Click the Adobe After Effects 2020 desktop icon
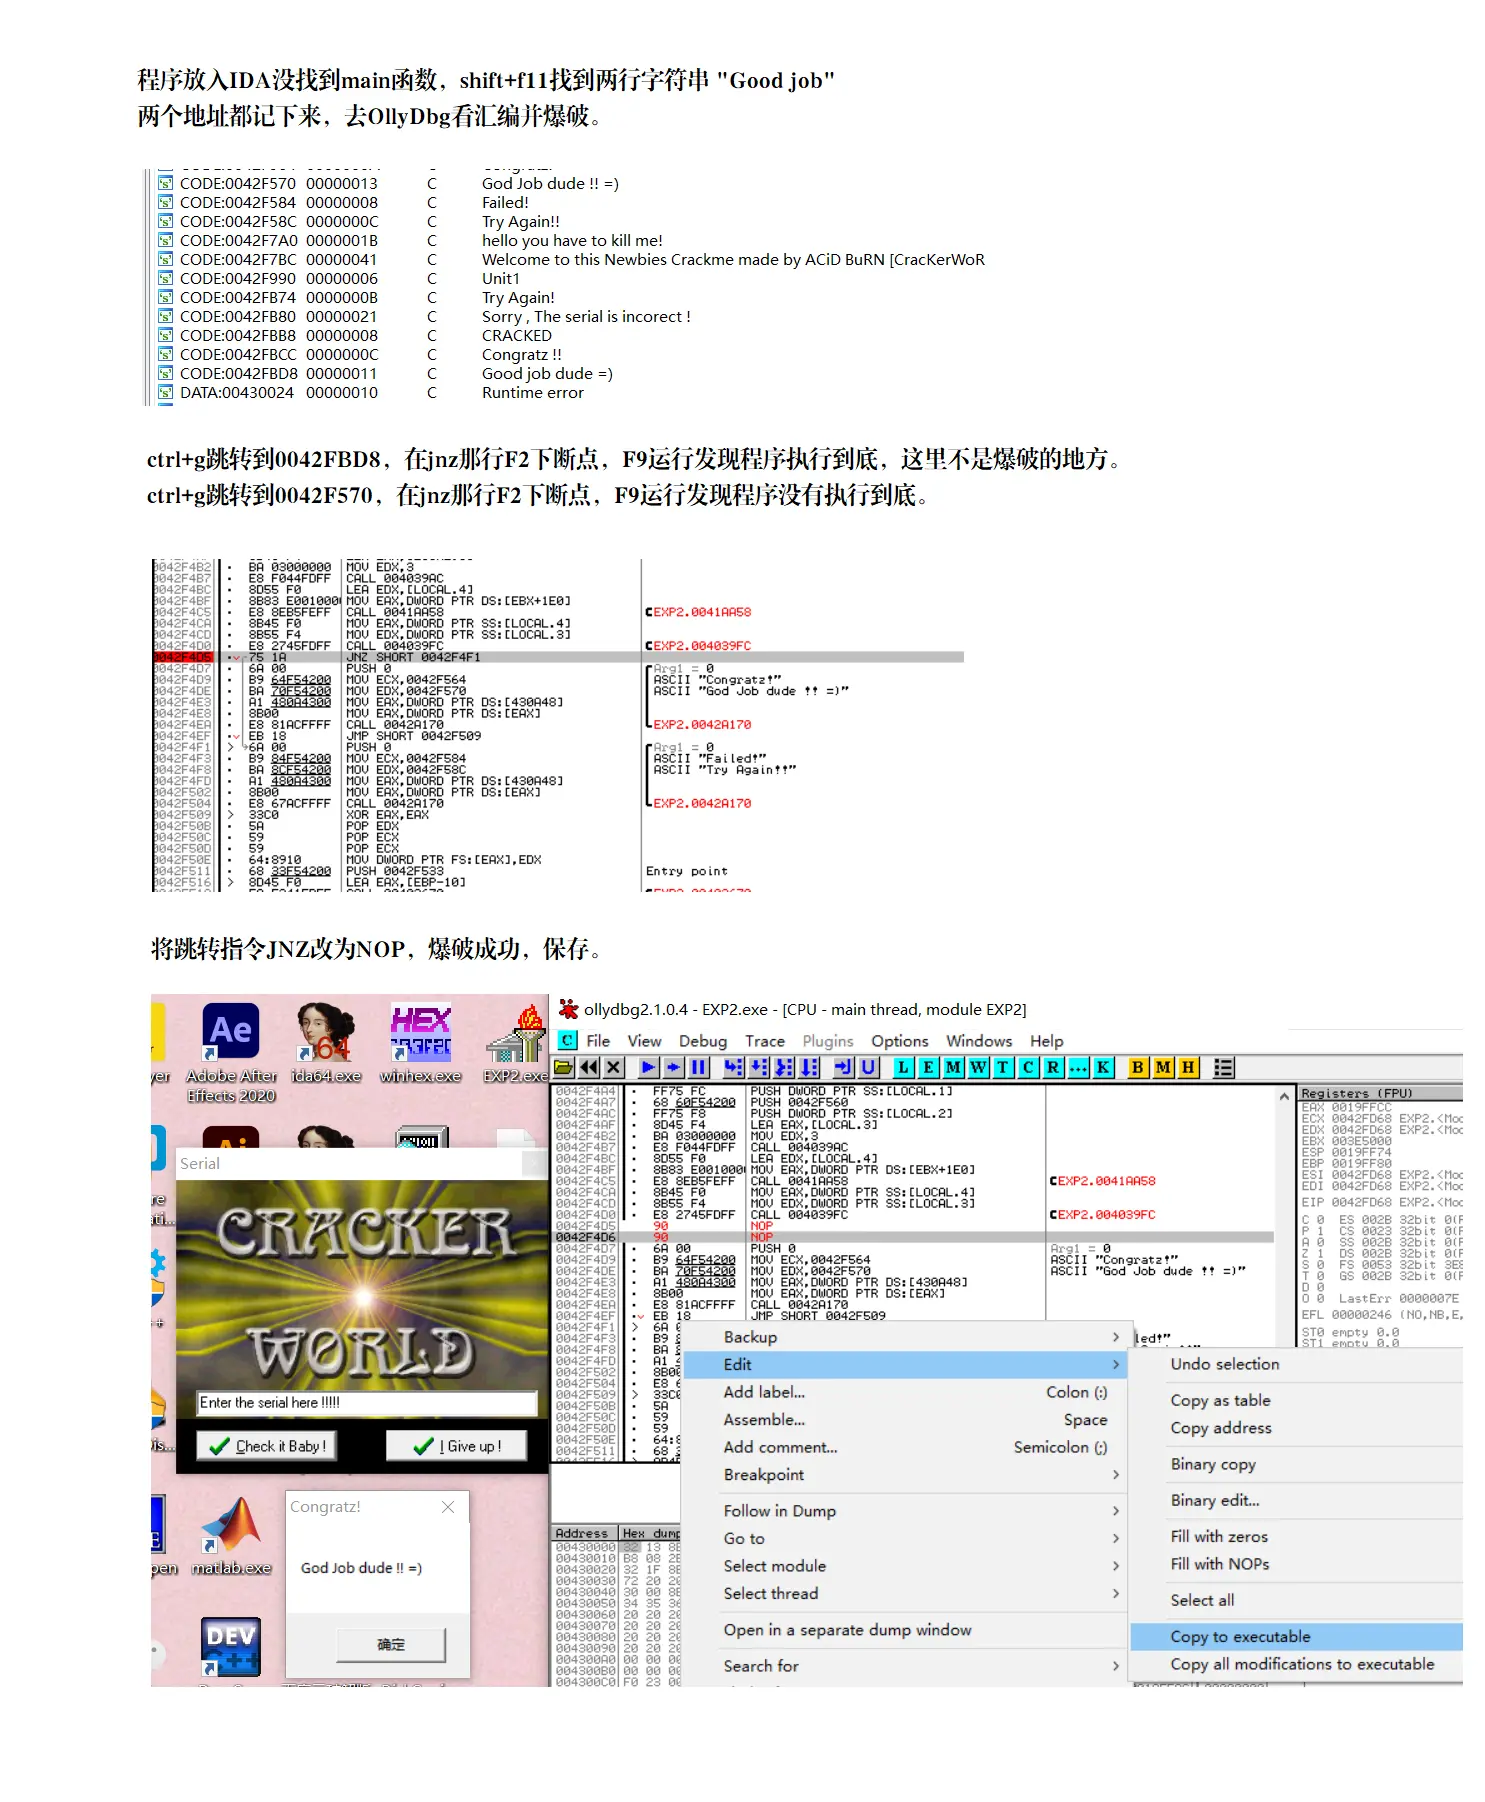The width and height of the screenshot is (1485, 1802). 232,1054
